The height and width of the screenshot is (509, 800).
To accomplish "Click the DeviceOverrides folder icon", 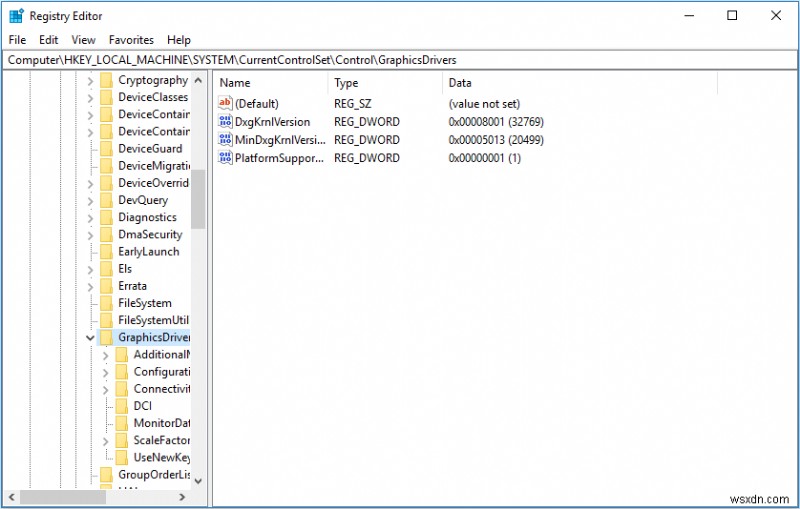I will [106, 183].
